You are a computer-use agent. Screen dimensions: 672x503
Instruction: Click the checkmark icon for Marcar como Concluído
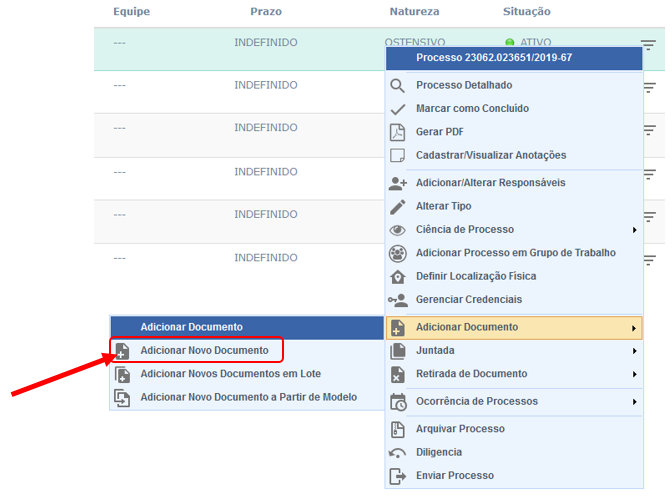[398, 109]
